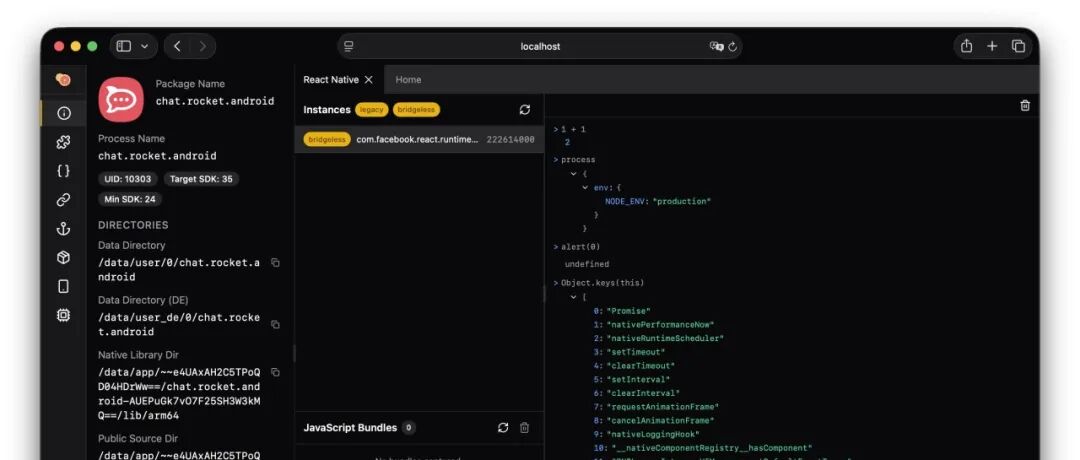Collapse the Object.keys(this) array result
The height and width of the screenshot is (460, 1080).
click(573, 297)
